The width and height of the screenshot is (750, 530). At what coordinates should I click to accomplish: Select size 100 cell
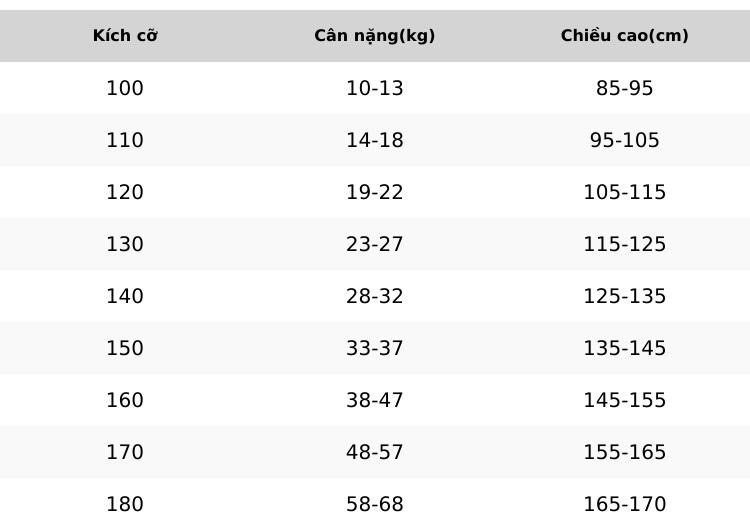pyautogui.click(x=125, y=89)
